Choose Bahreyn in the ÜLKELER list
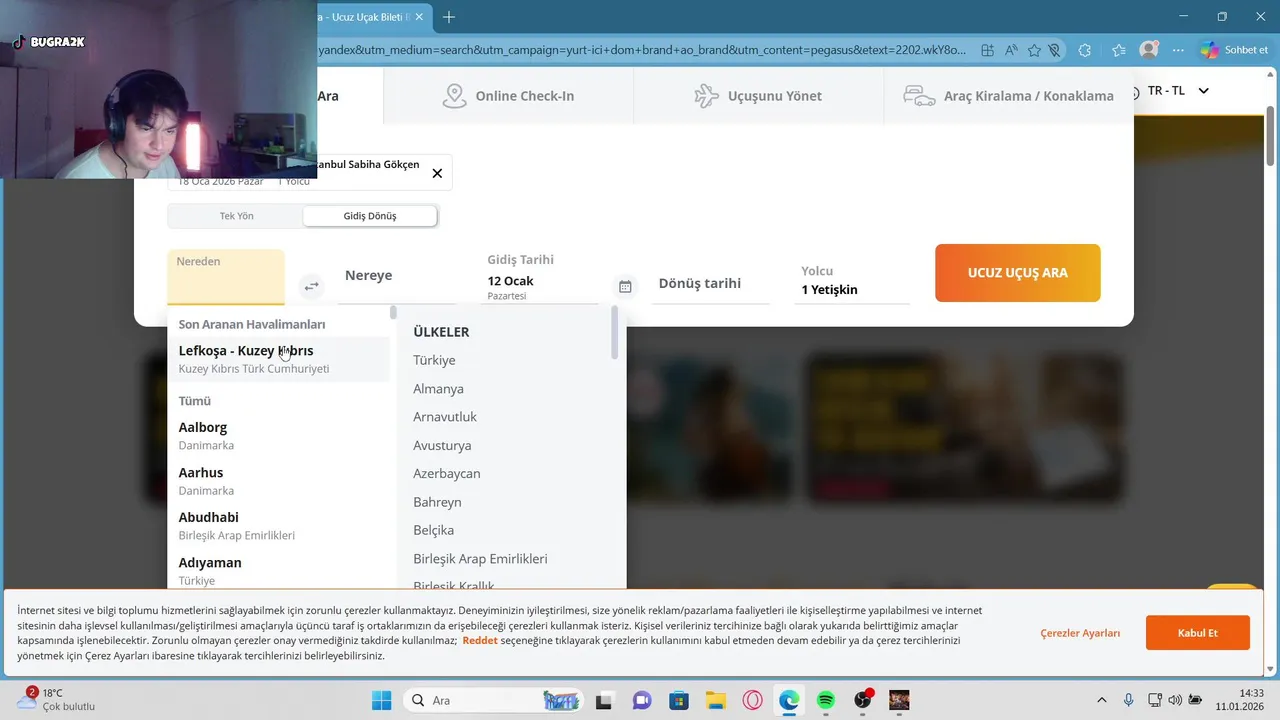Screen dimensions: 1280x720 437,502
